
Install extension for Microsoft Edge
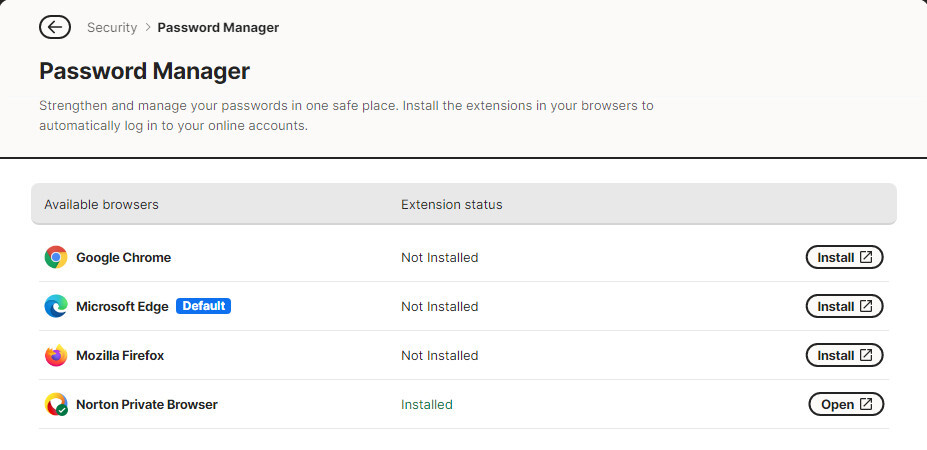844,306
